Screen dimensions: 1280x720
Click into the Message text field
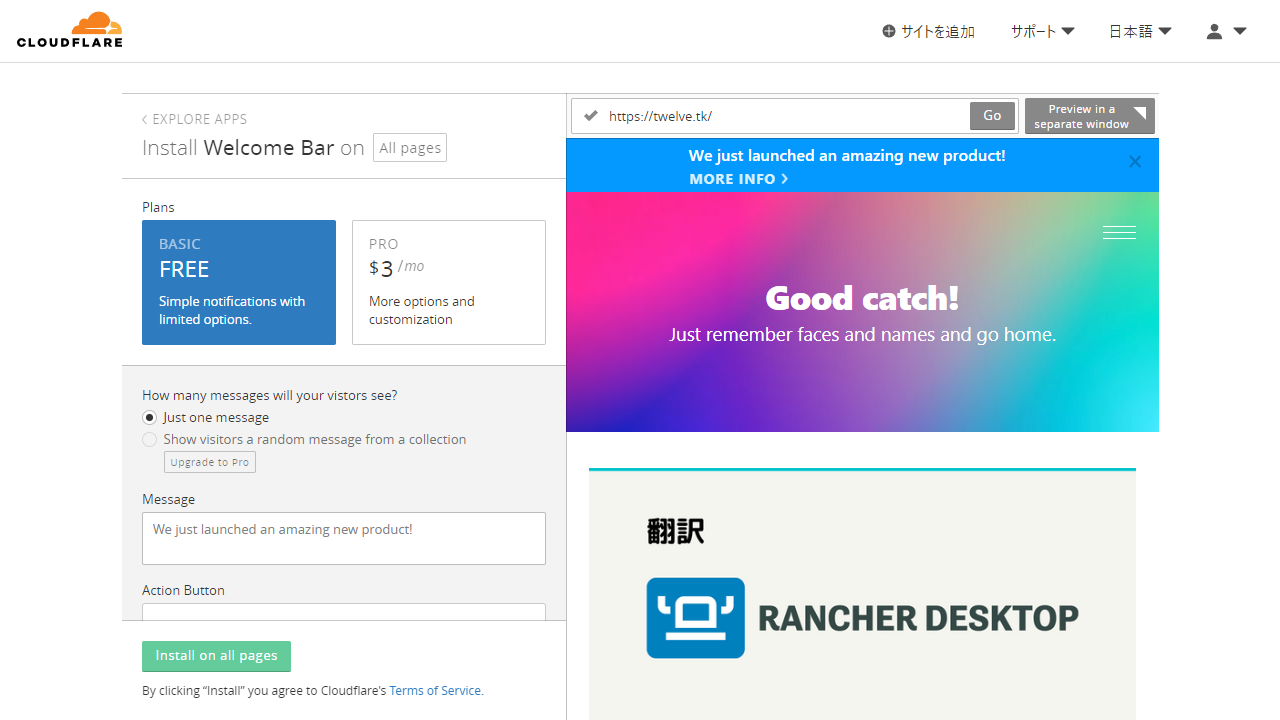[344, 538]
